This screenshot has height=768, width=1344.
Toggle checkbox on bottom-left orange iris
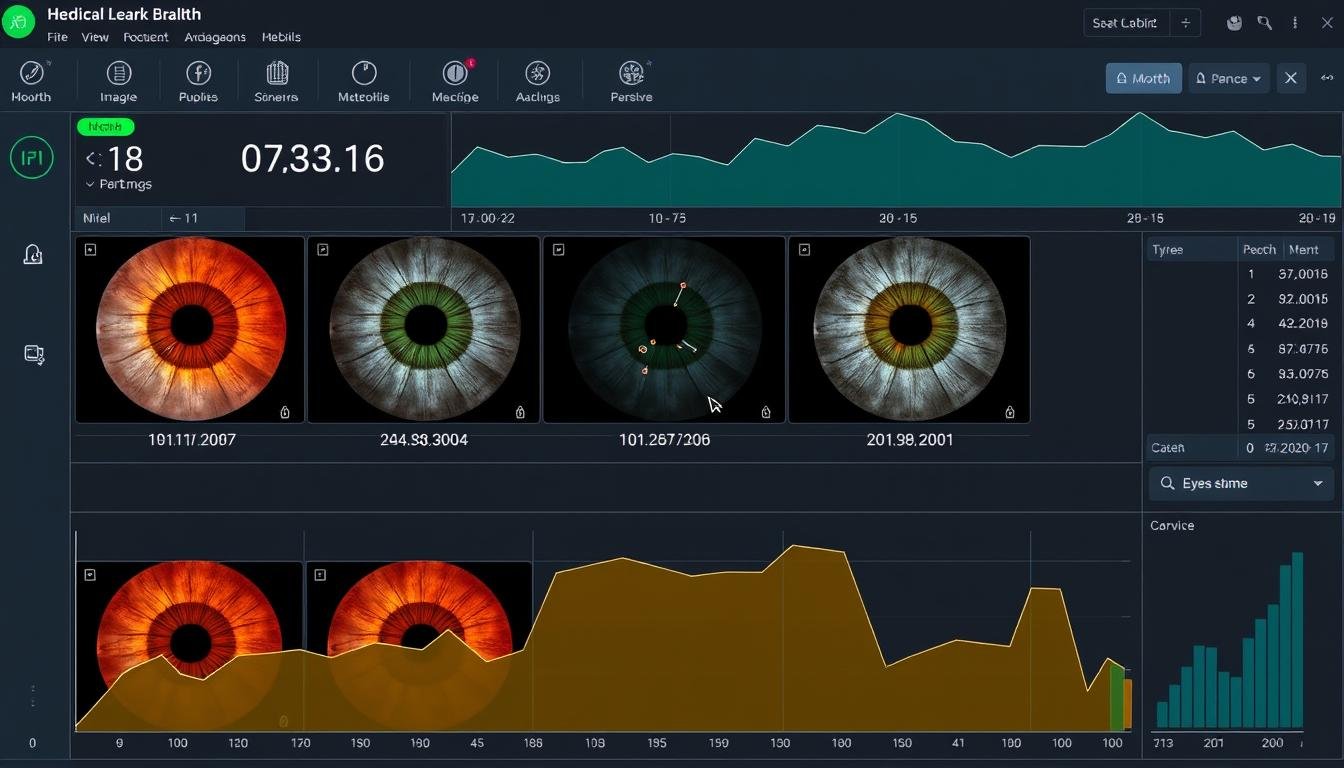pos(90,575)
